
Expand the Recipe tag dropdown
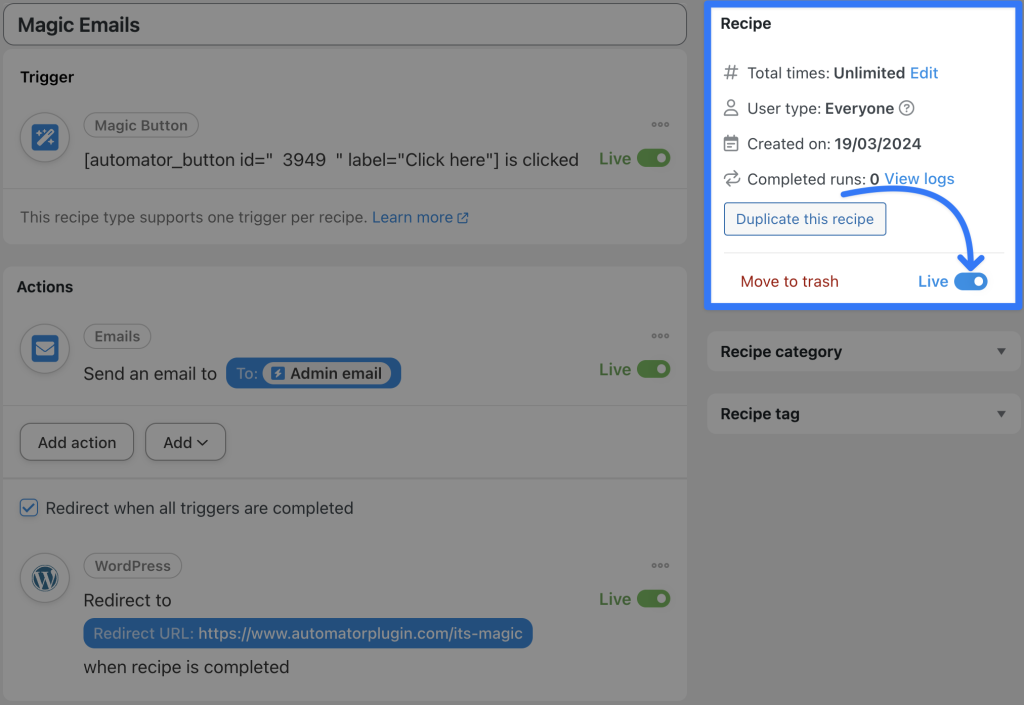click(x=999, y=413)
